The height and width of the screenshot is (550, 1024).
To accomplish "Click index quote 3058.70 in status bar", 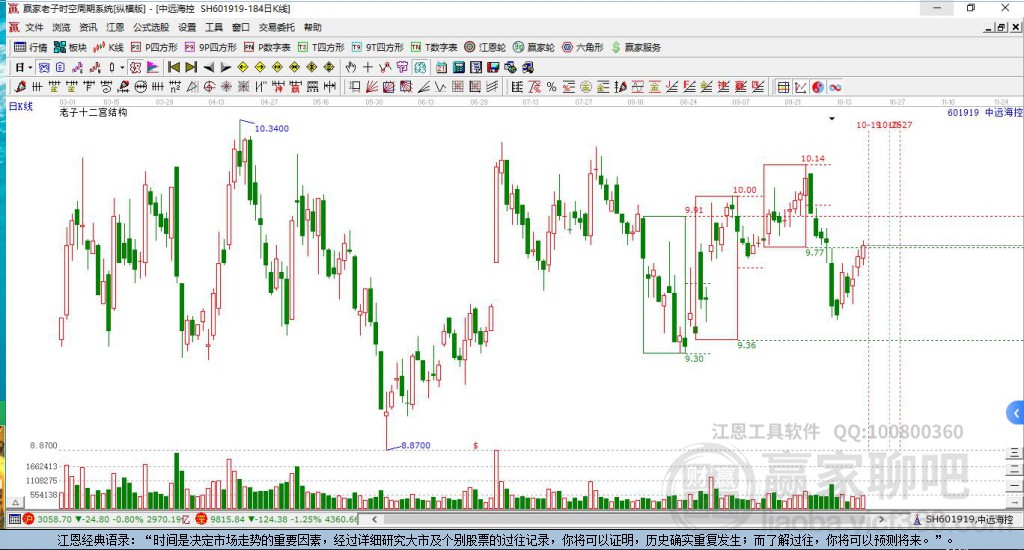I will coord(54,519).
